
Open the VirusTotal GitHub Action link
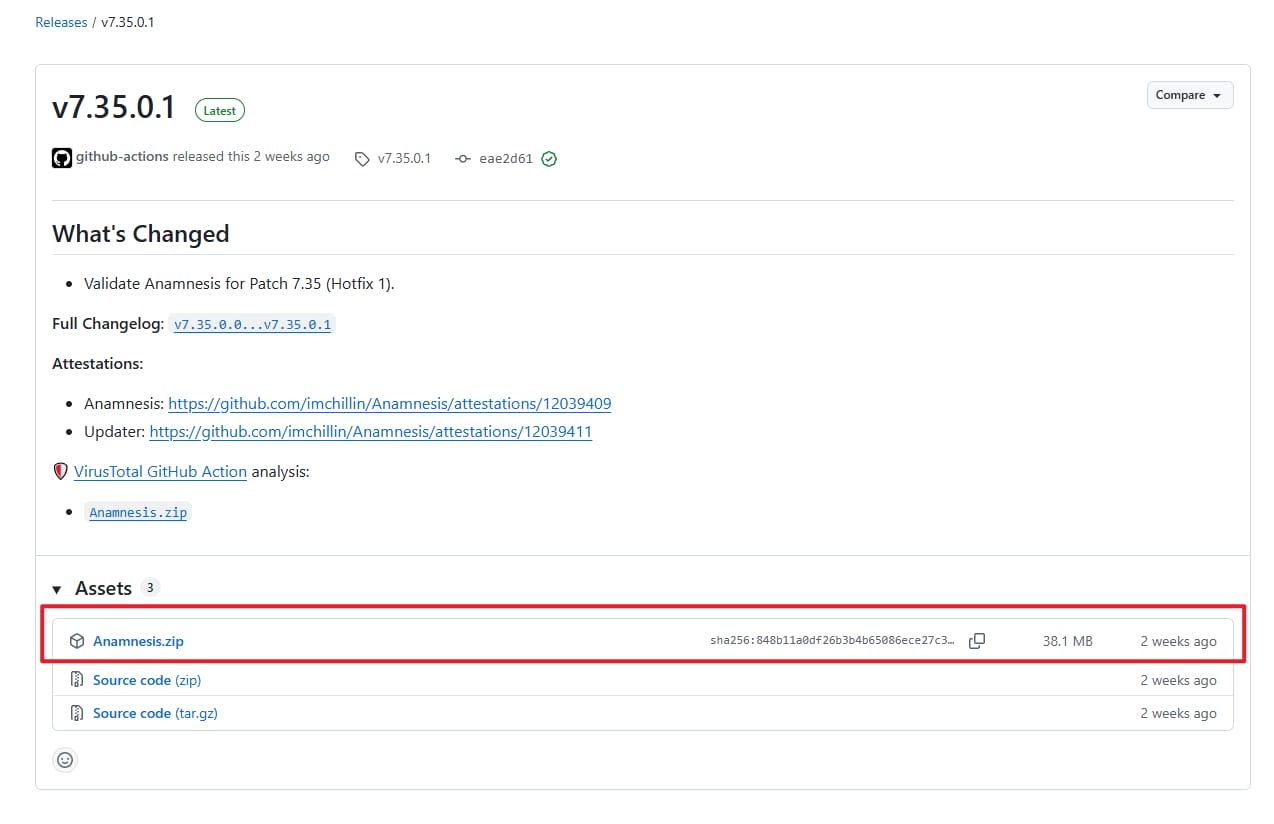pos(160,472)
